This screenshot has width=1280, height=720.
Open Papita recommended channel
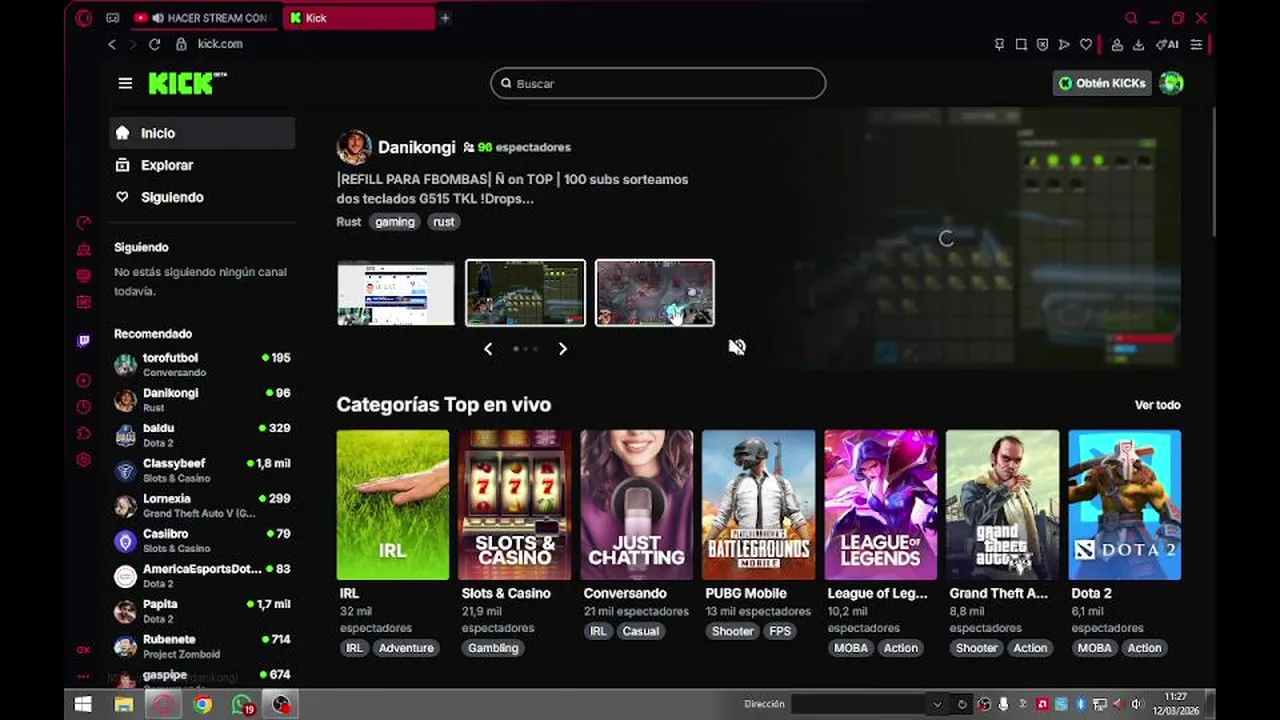pos(202,611)
